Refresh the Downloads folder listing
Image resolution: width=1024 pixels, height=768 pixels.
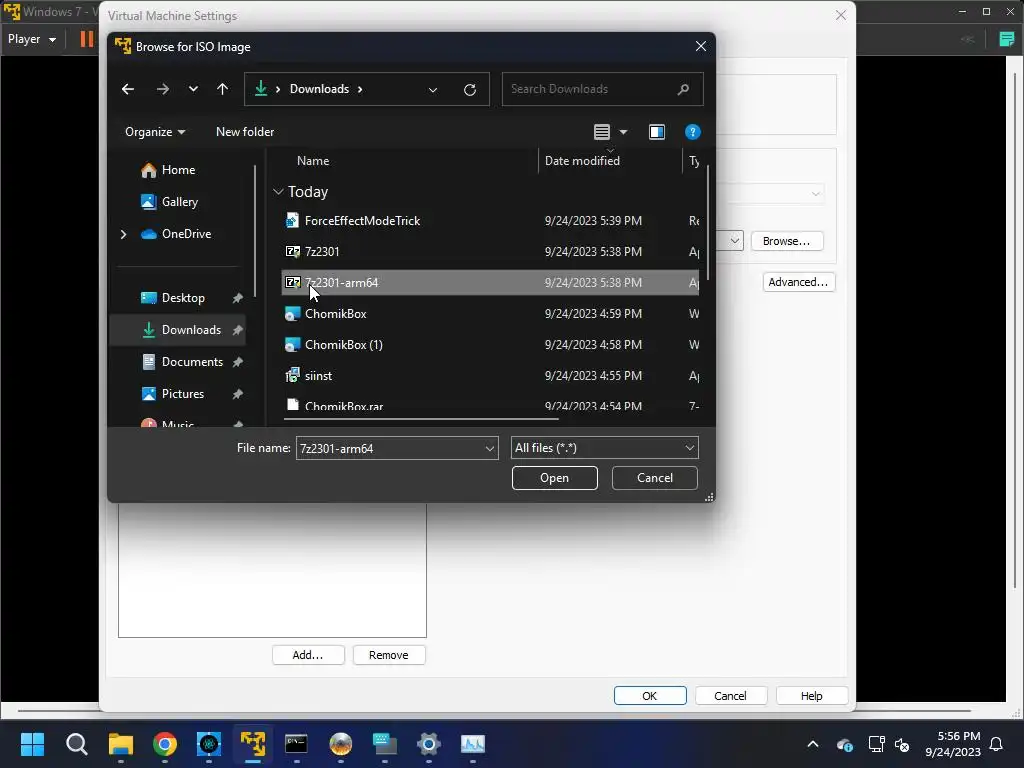pyautogui.click(x=470, y=89)
